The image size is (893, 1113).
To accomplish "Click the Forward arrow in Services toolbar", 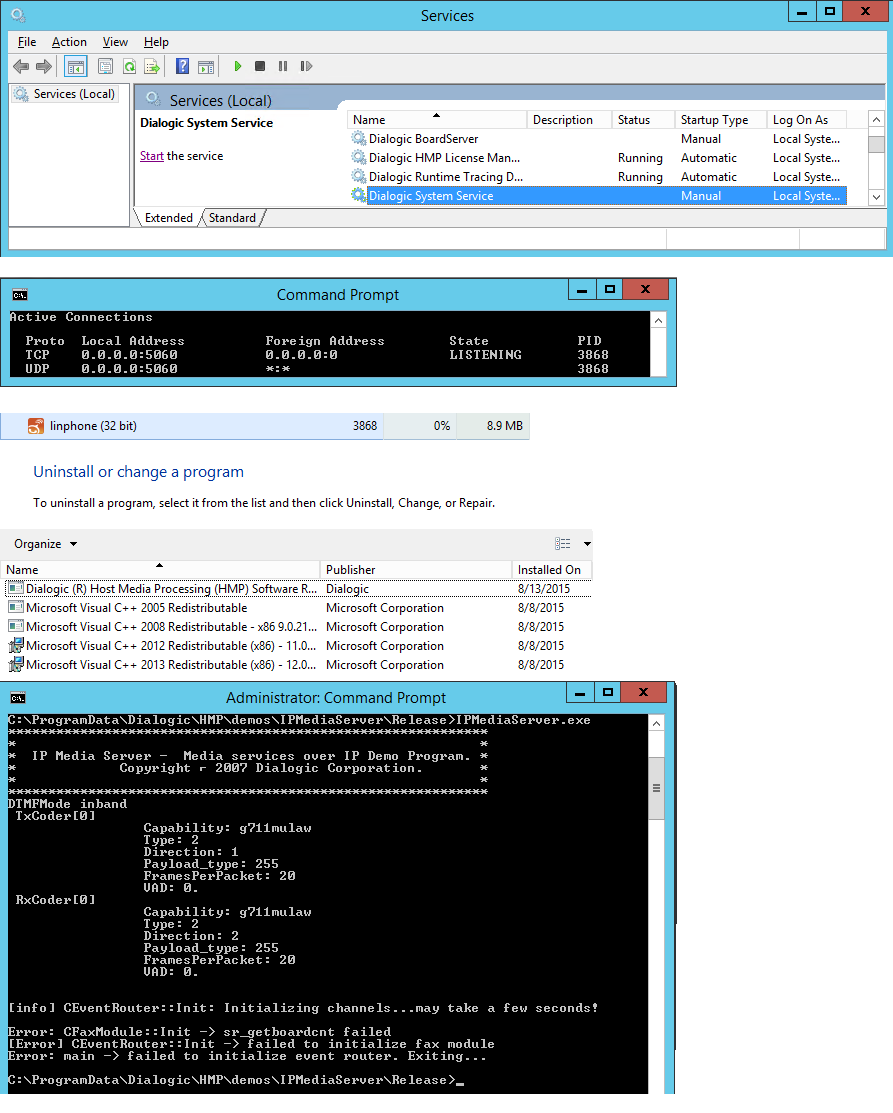I will click(x=44, y=67).
